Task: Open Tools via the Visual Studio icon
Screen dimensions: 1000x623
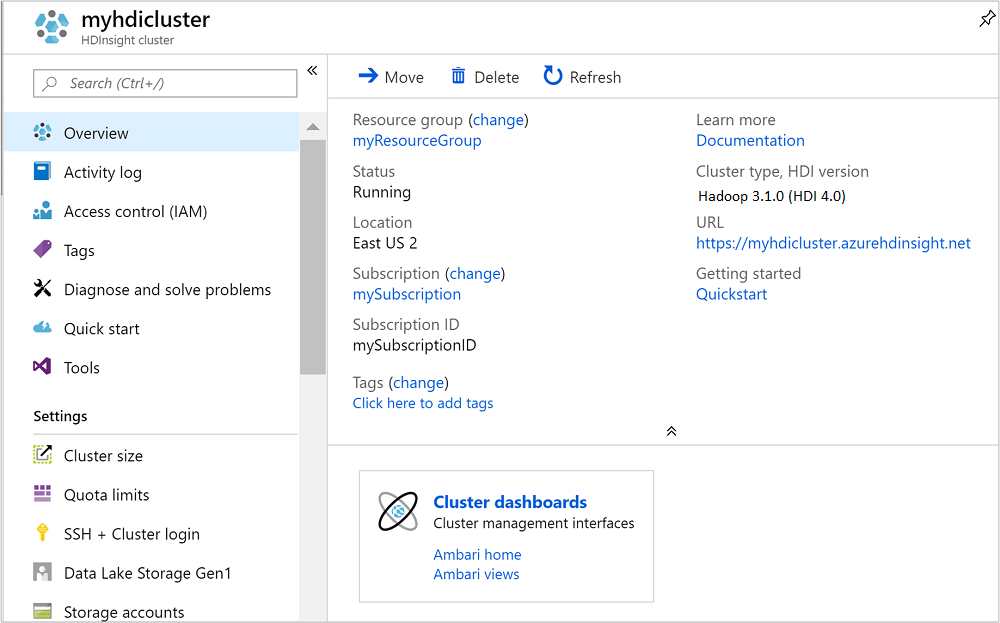Action: pyautogui.click(x=42, y=367)
